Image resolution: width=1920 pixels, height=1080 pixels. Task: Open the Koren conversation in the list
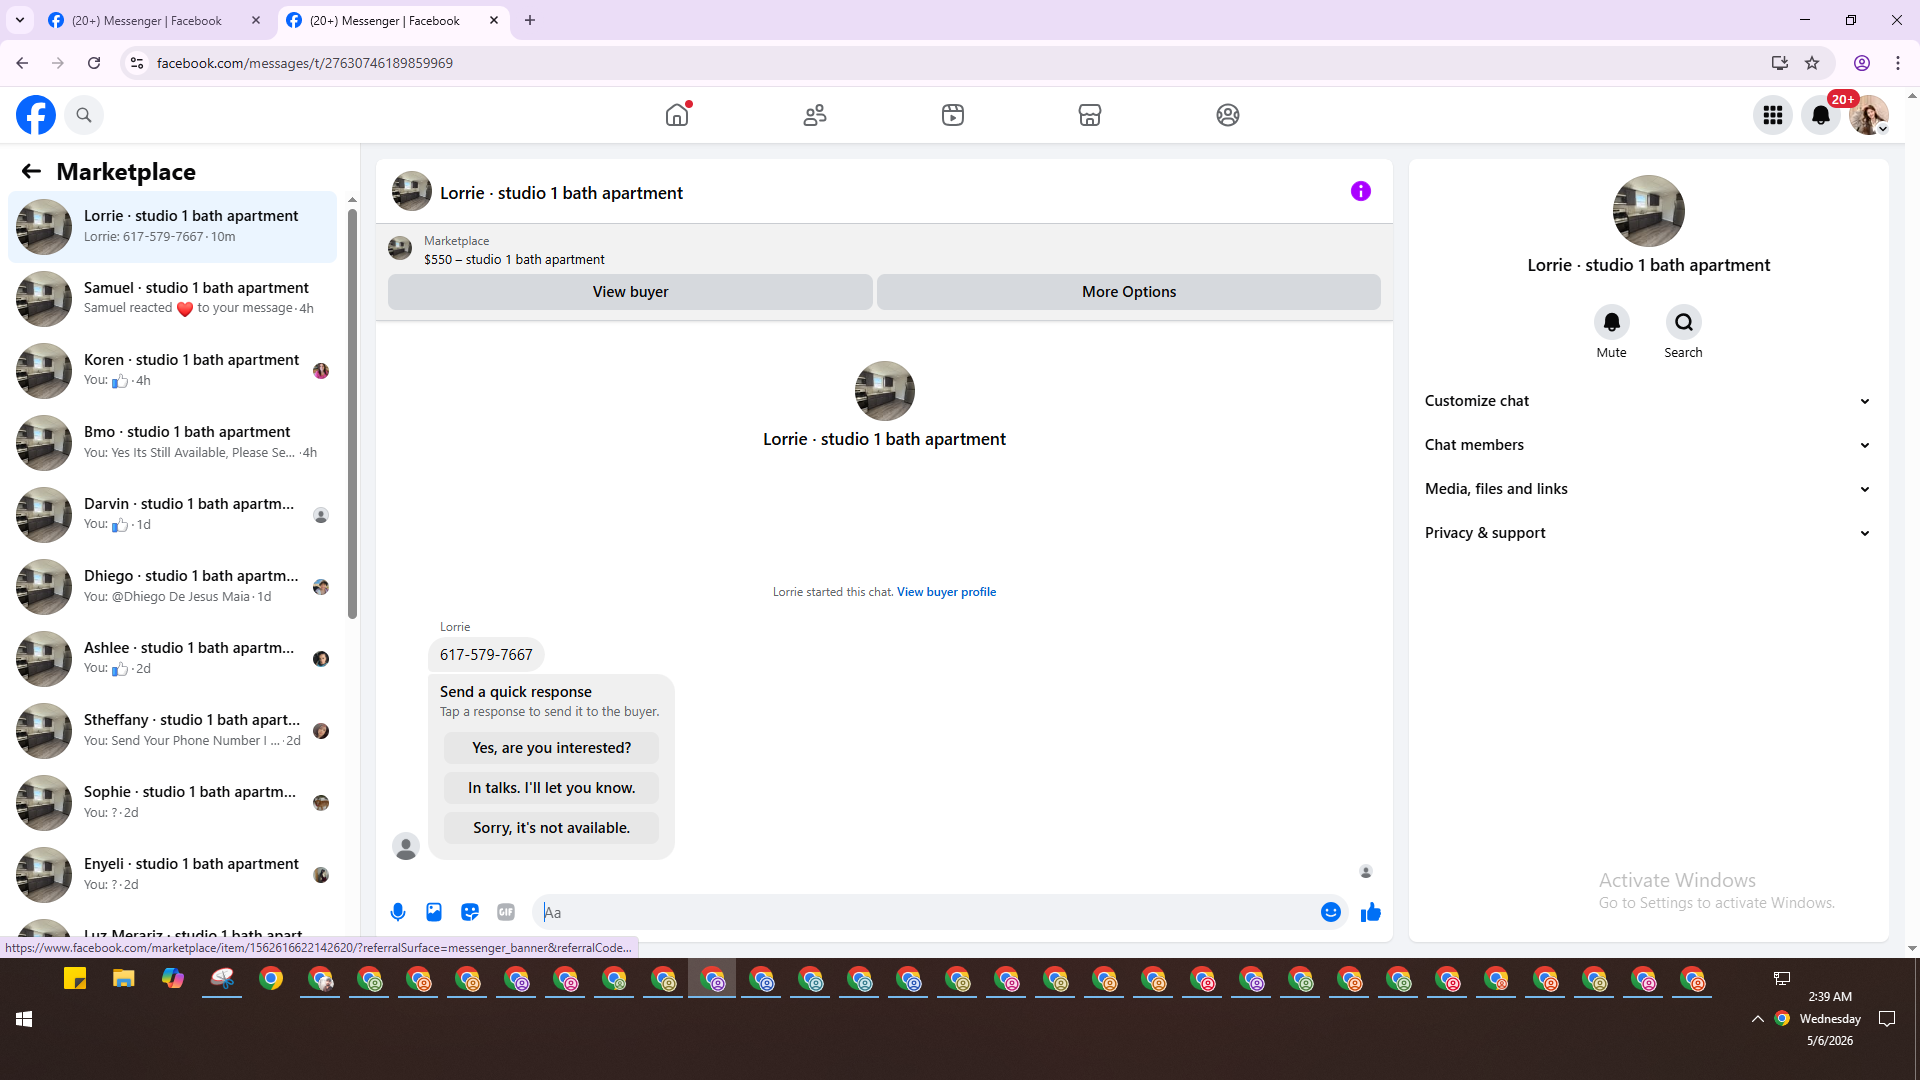(x=172, y=371)
